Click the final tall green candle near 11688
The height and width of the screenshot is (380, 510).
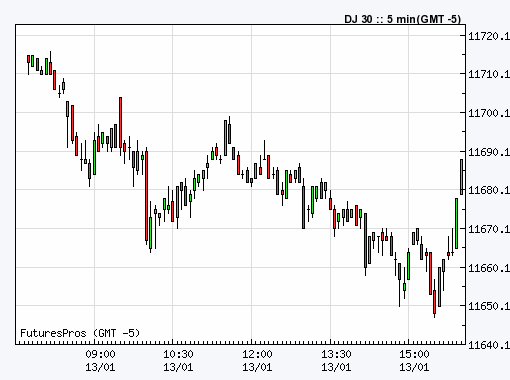tap(462, 177)
